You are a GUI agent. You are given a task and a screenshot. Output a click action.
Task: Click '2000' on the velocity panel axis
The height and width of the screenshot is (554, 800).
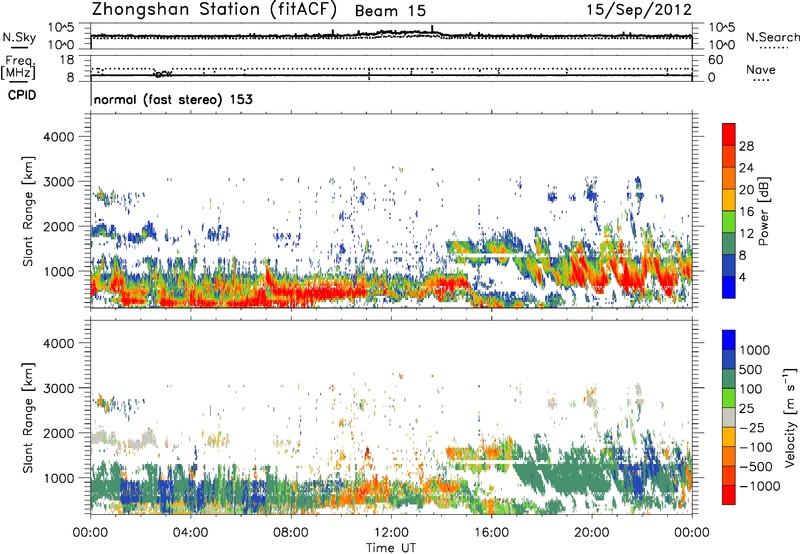[x=58, y=433]
